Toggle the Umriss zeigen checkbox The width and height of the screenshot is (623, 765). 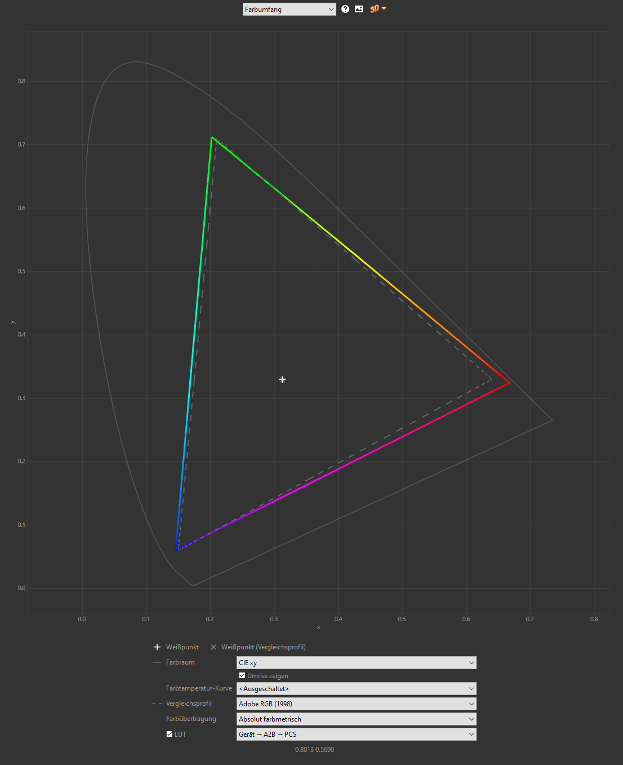(x=240, y=676)
